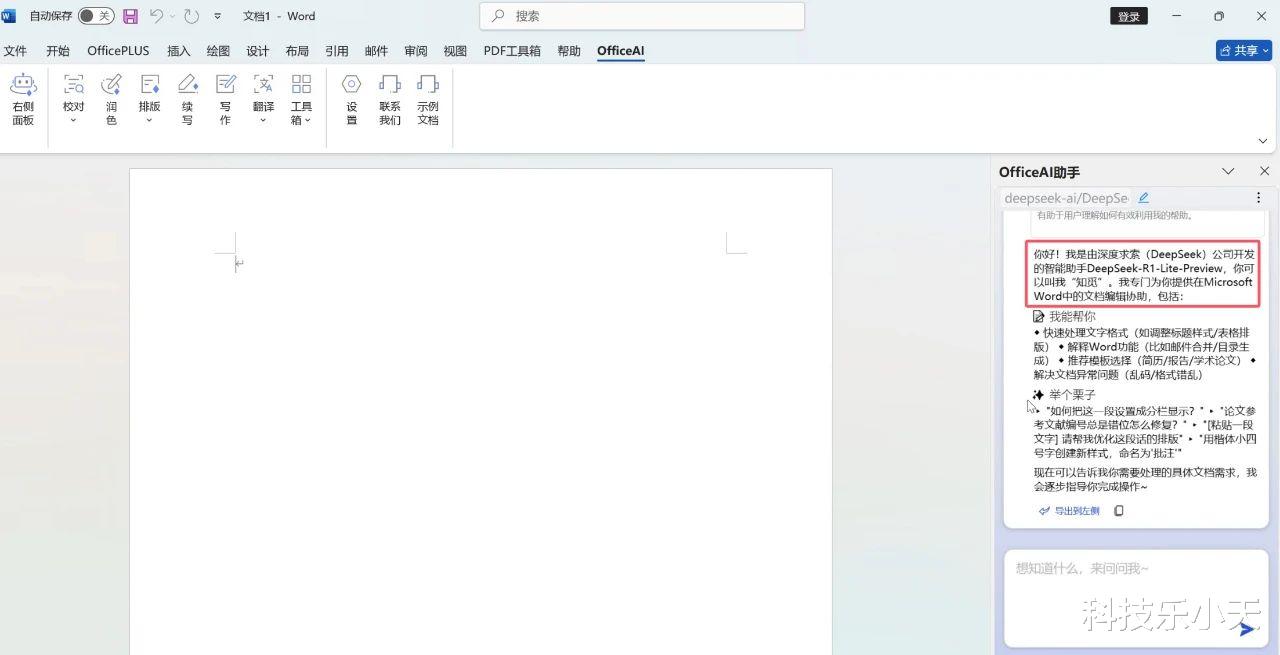Expand the 校对 dropdown arrow
This screenshot has height=655, width=1280.
pyautogui.click(x=73, y=121)
